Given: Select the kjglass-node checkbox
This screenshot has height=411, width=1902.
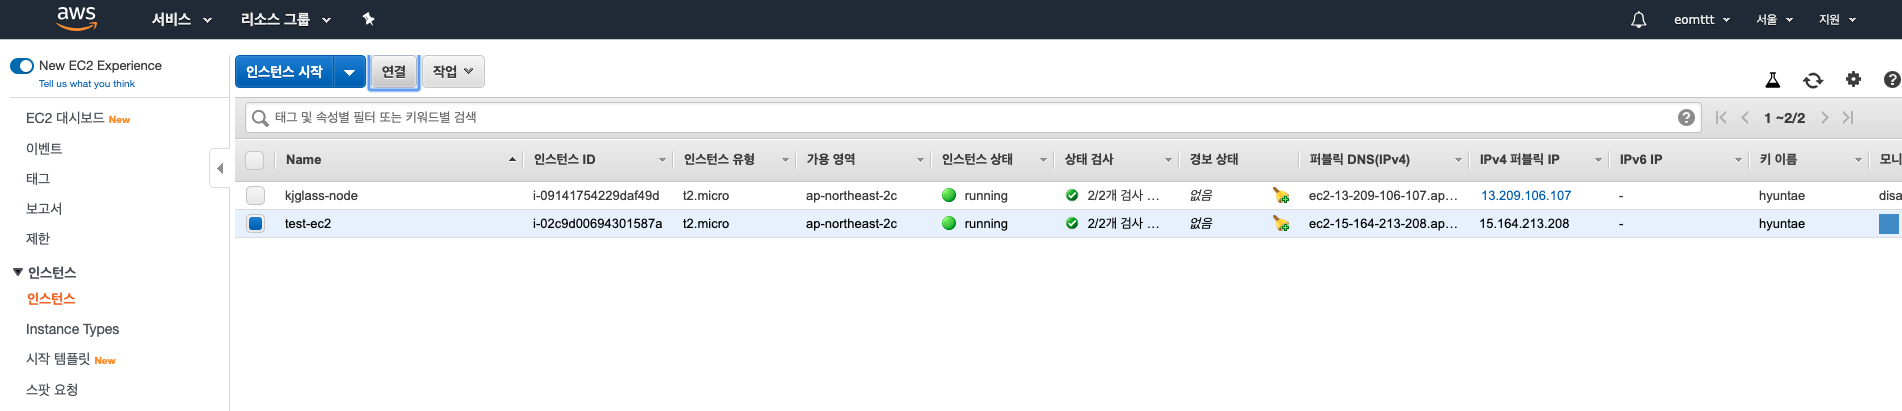Looking at the screenshot, I should (x=255, y=195).
